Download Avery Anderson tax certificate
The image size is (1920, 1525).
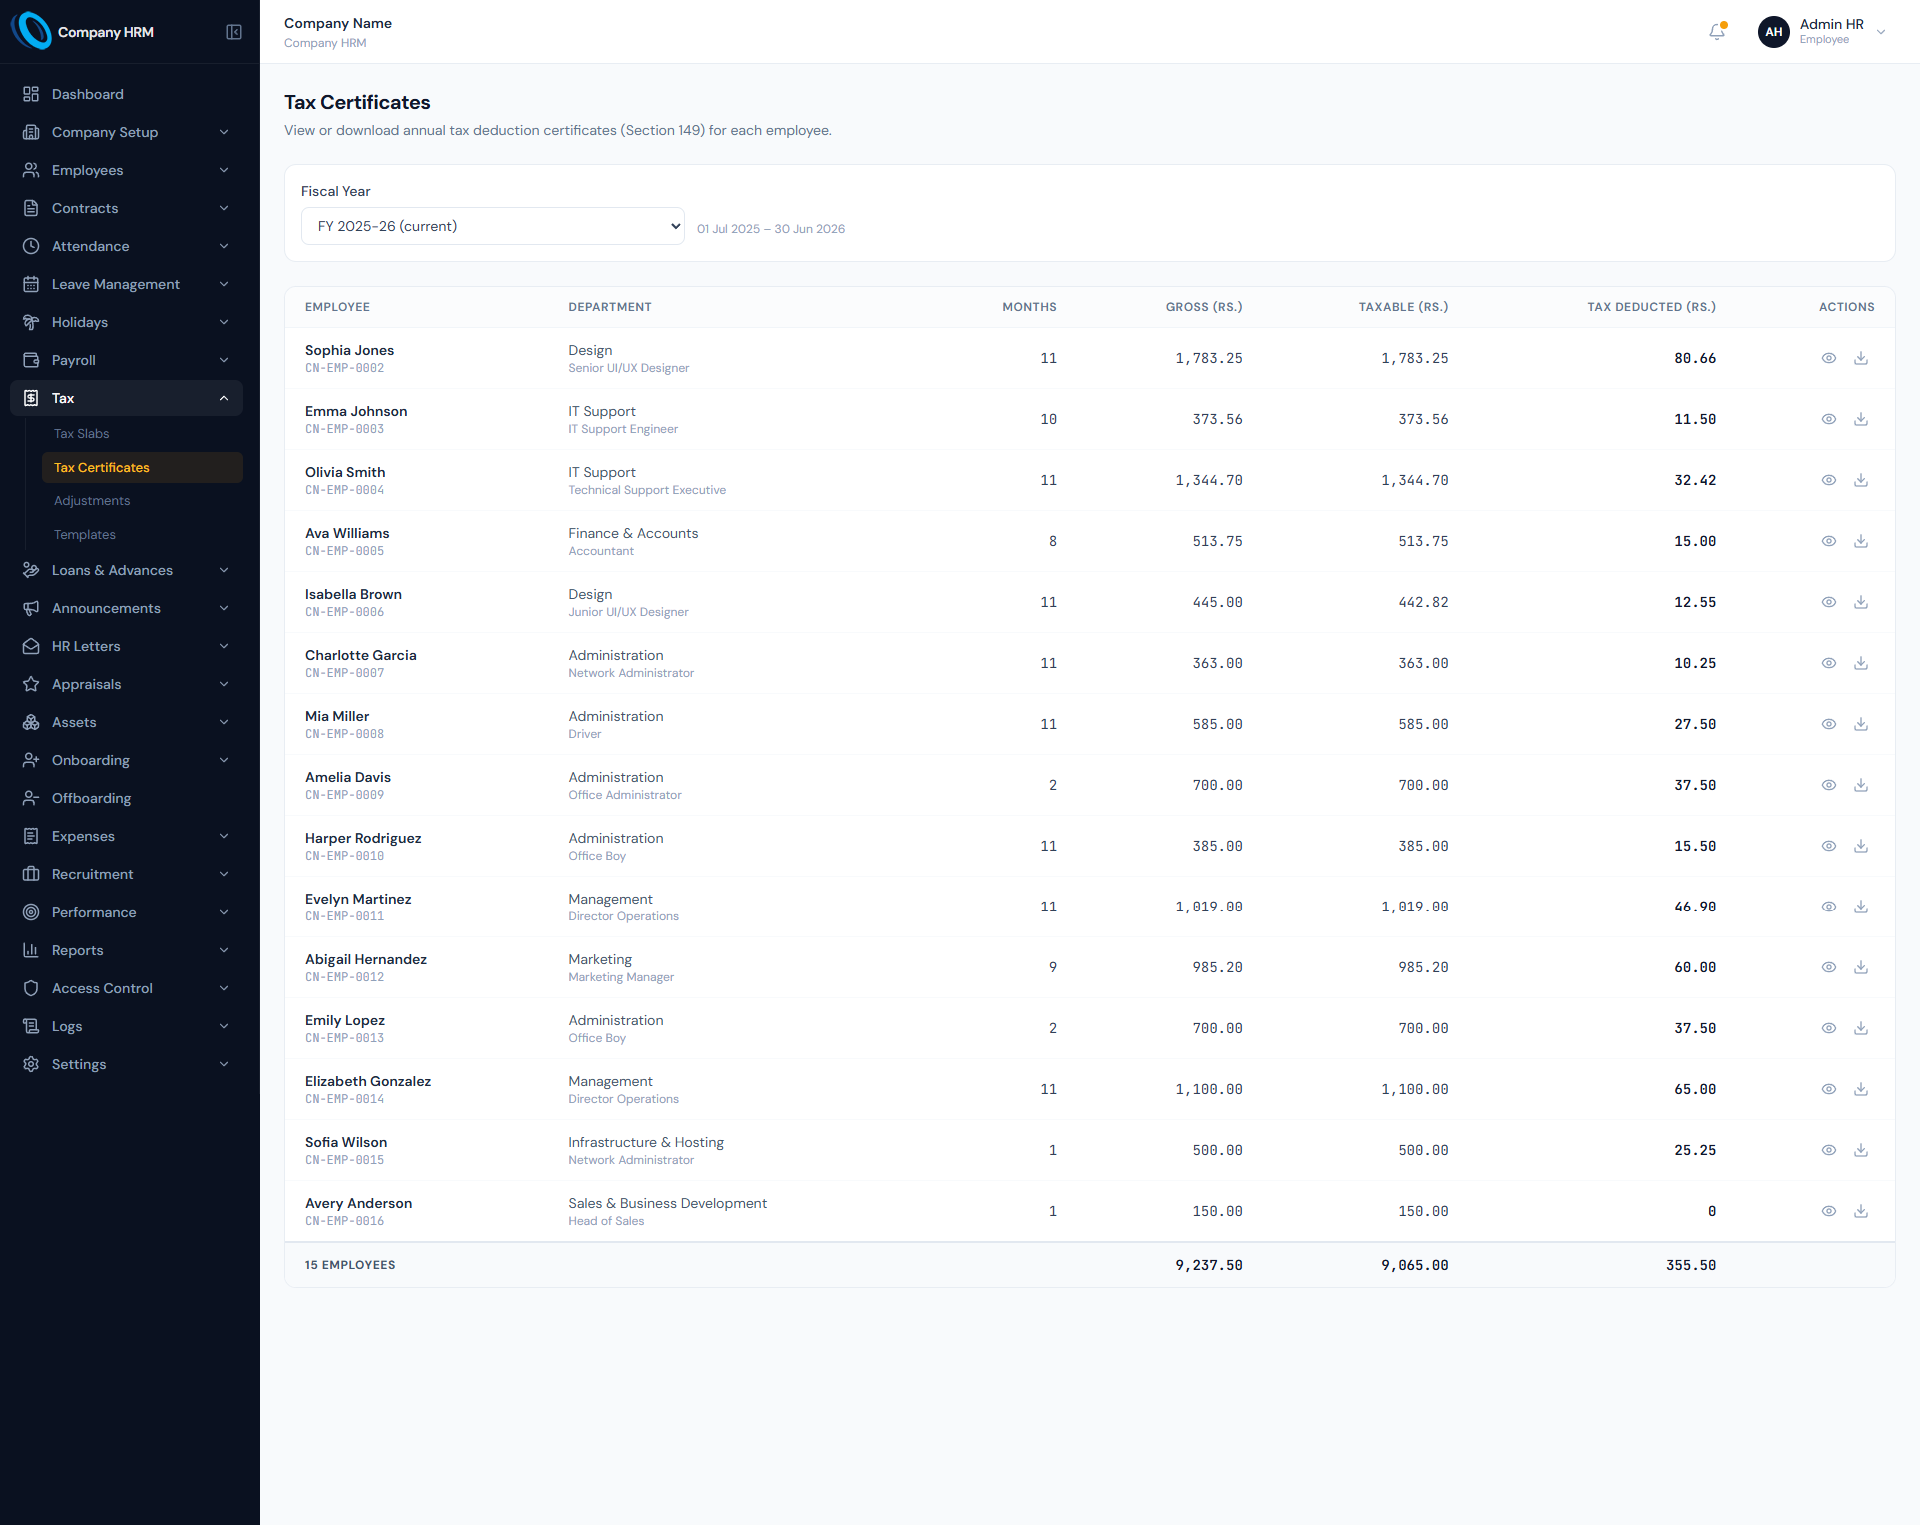[x=1861, y=1211]
